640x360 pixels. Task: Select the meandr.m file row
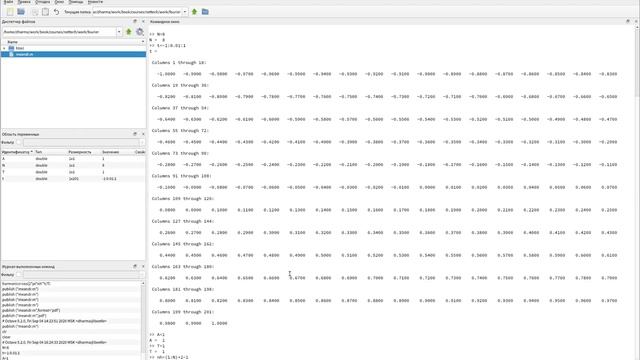(73, 54)
